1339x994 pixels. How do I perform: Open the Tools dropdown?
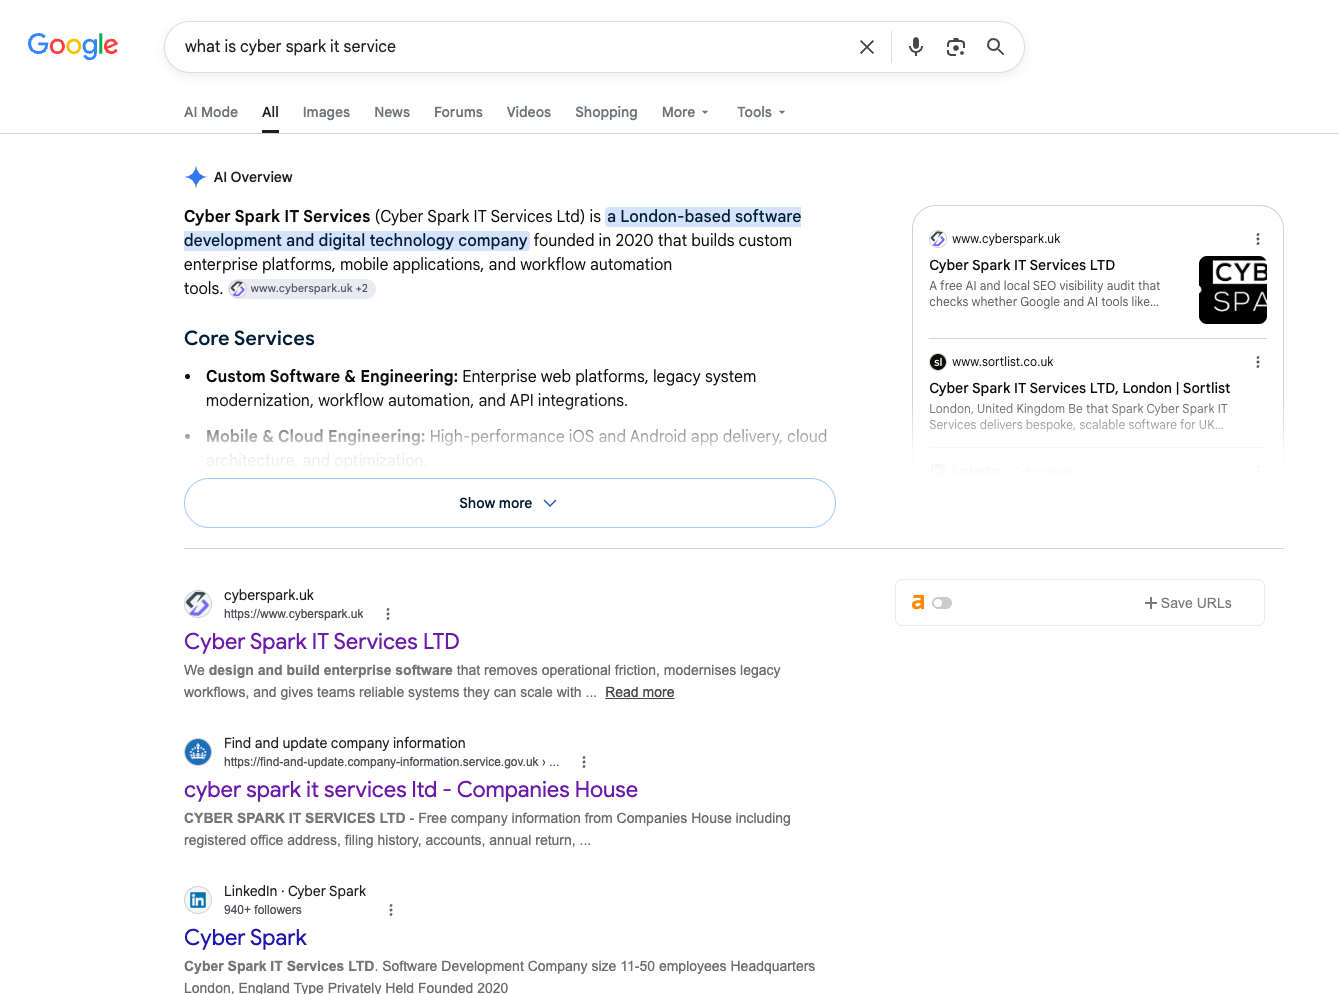point(761,112)
